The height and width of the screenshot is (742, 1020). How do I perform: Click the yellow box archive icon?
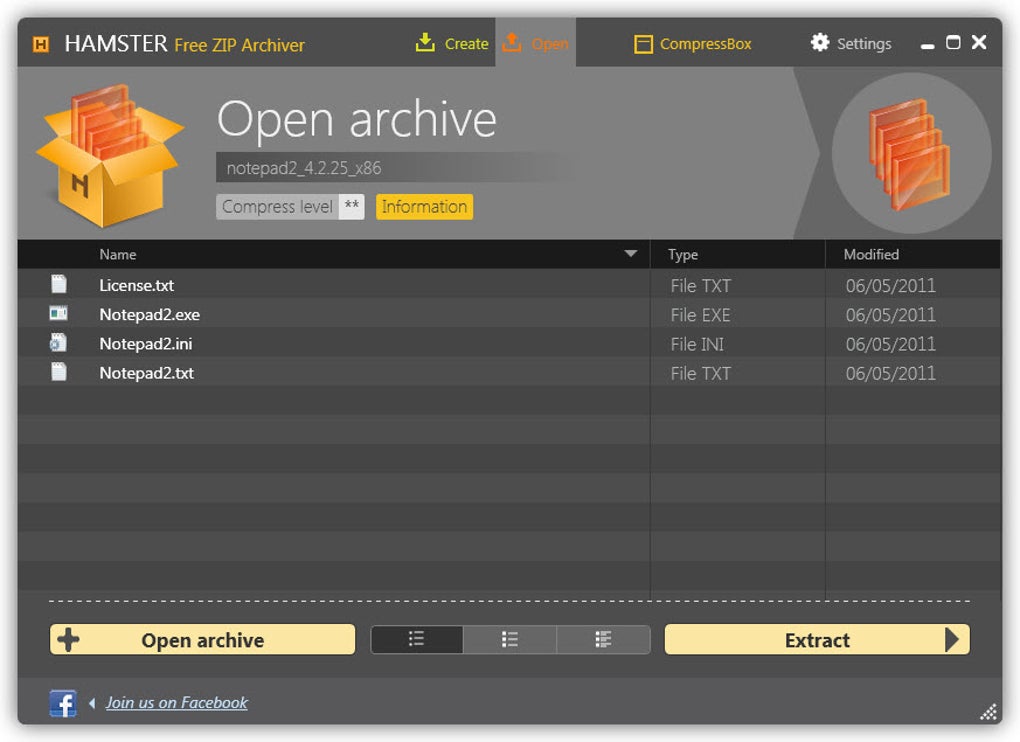pyautogui.click(x=109, y=155)
